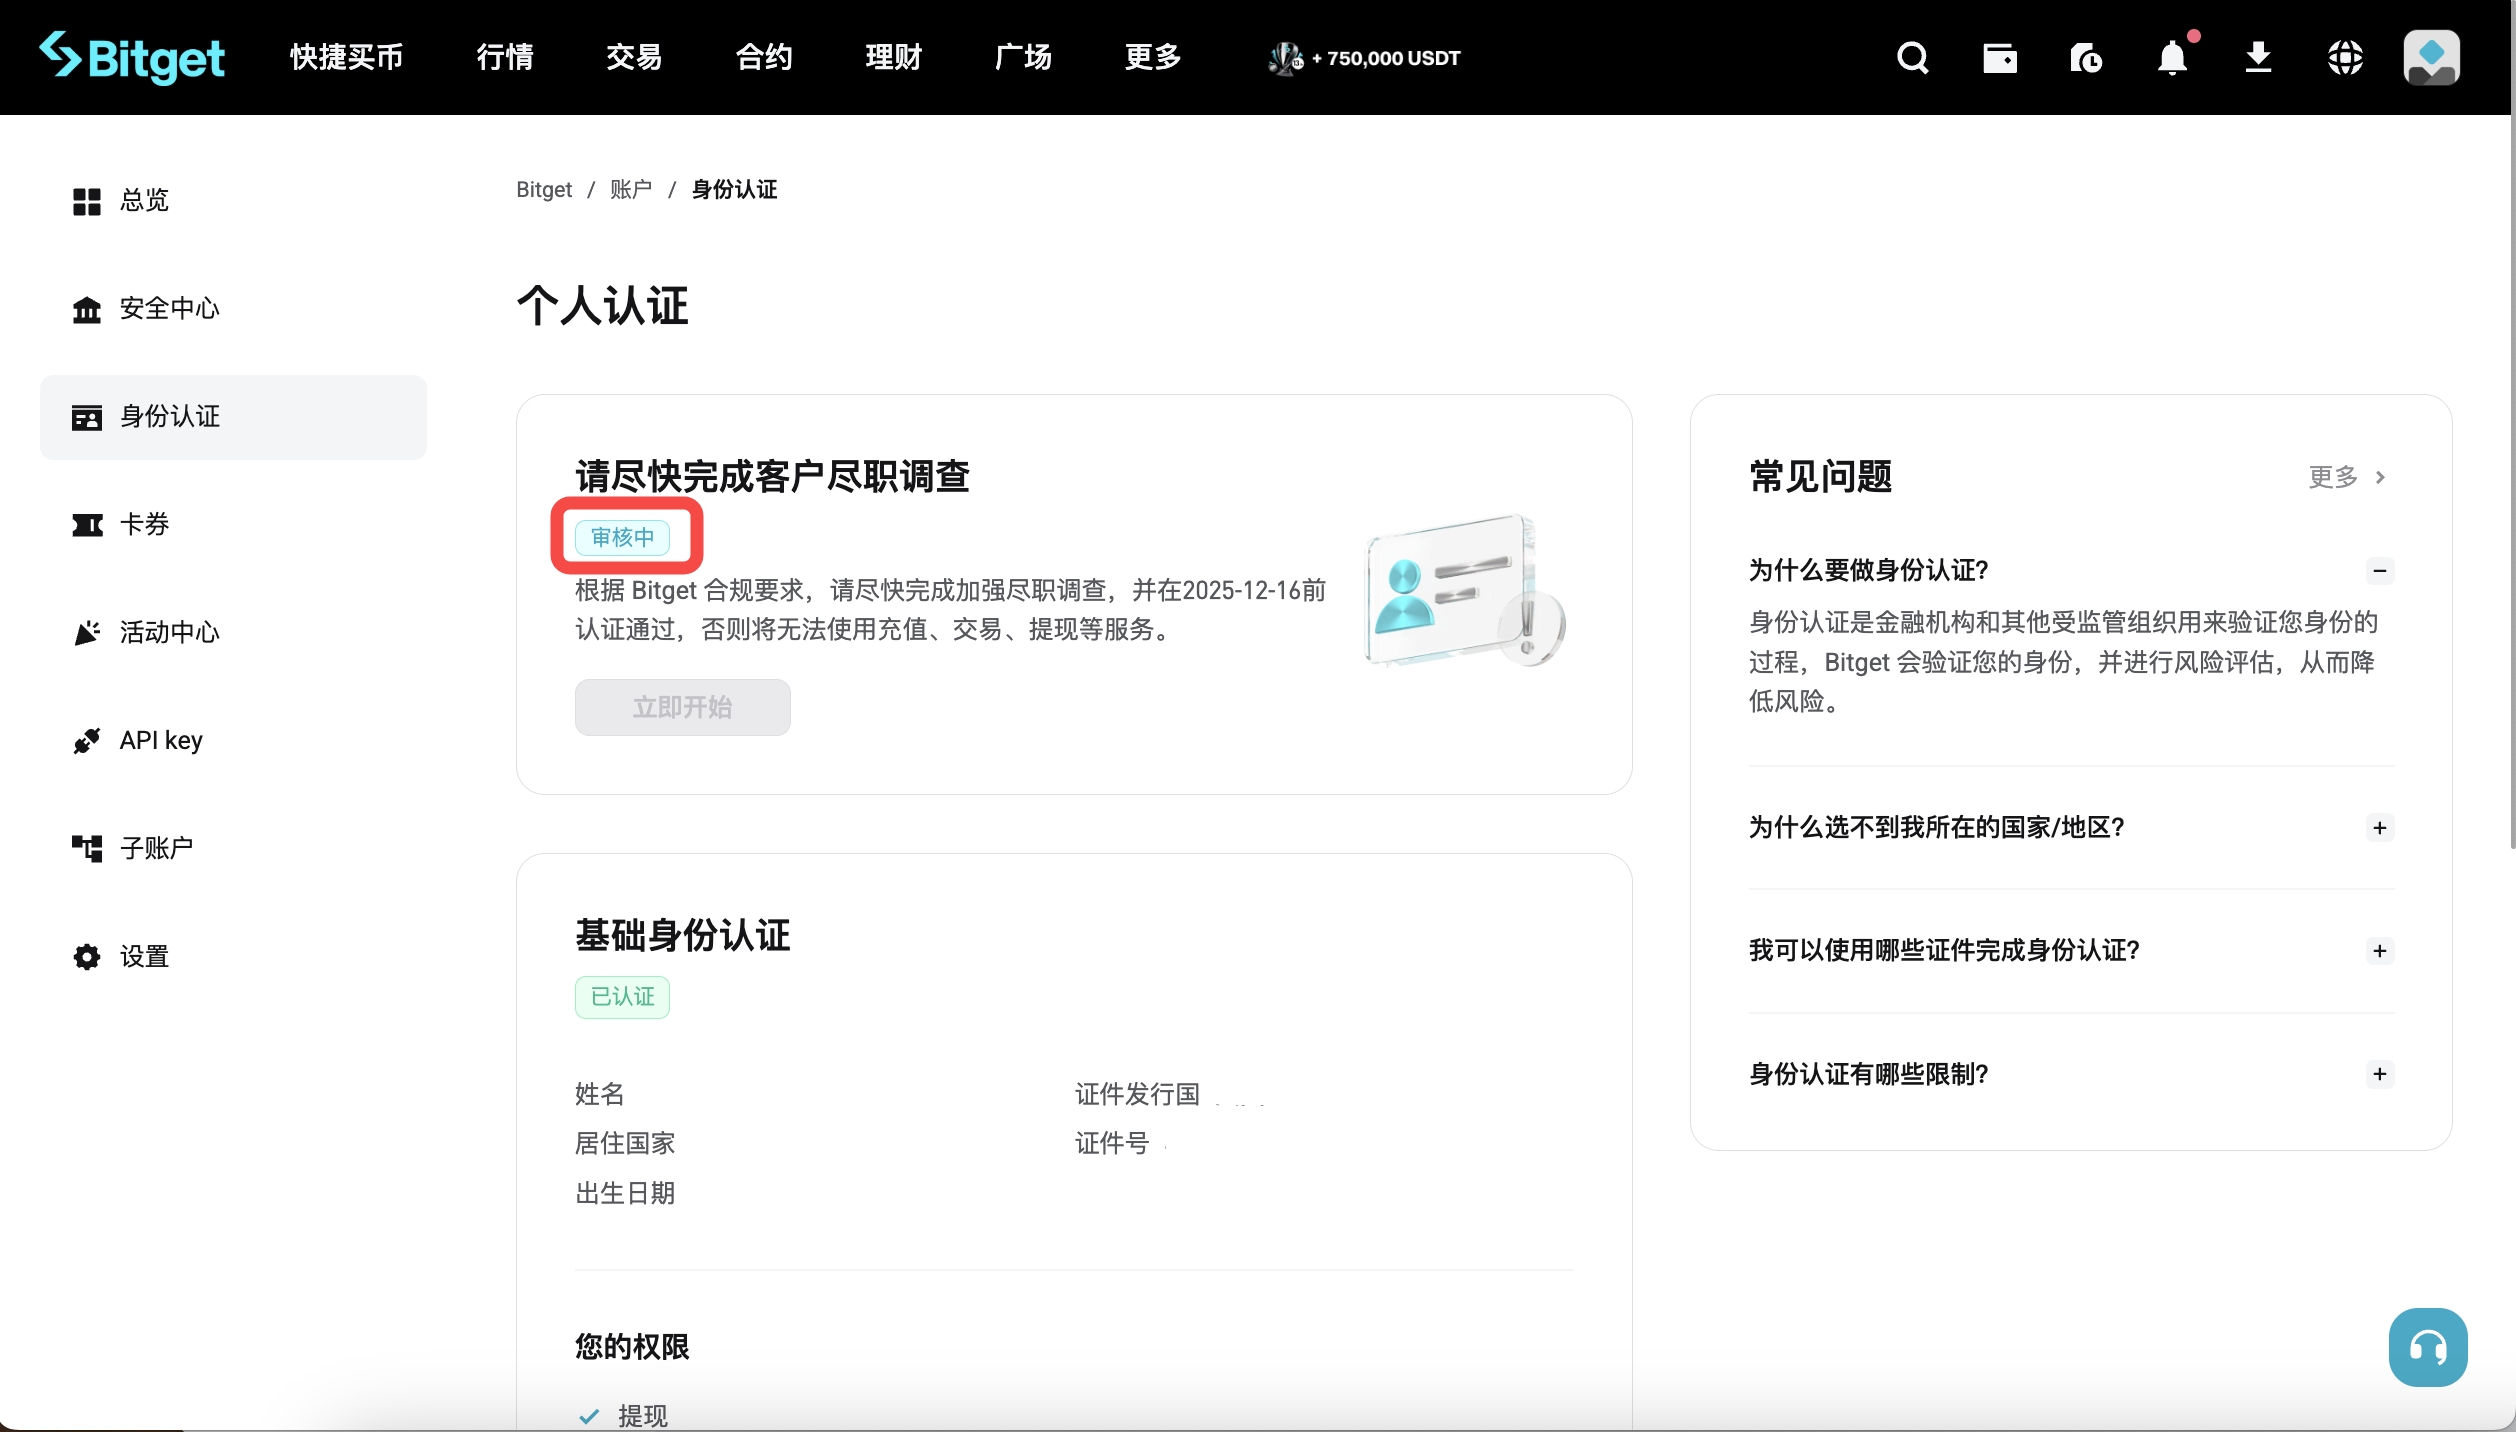Open the API key page
The height and width of the screenshot is (1432, 2516).
(161, 740)
